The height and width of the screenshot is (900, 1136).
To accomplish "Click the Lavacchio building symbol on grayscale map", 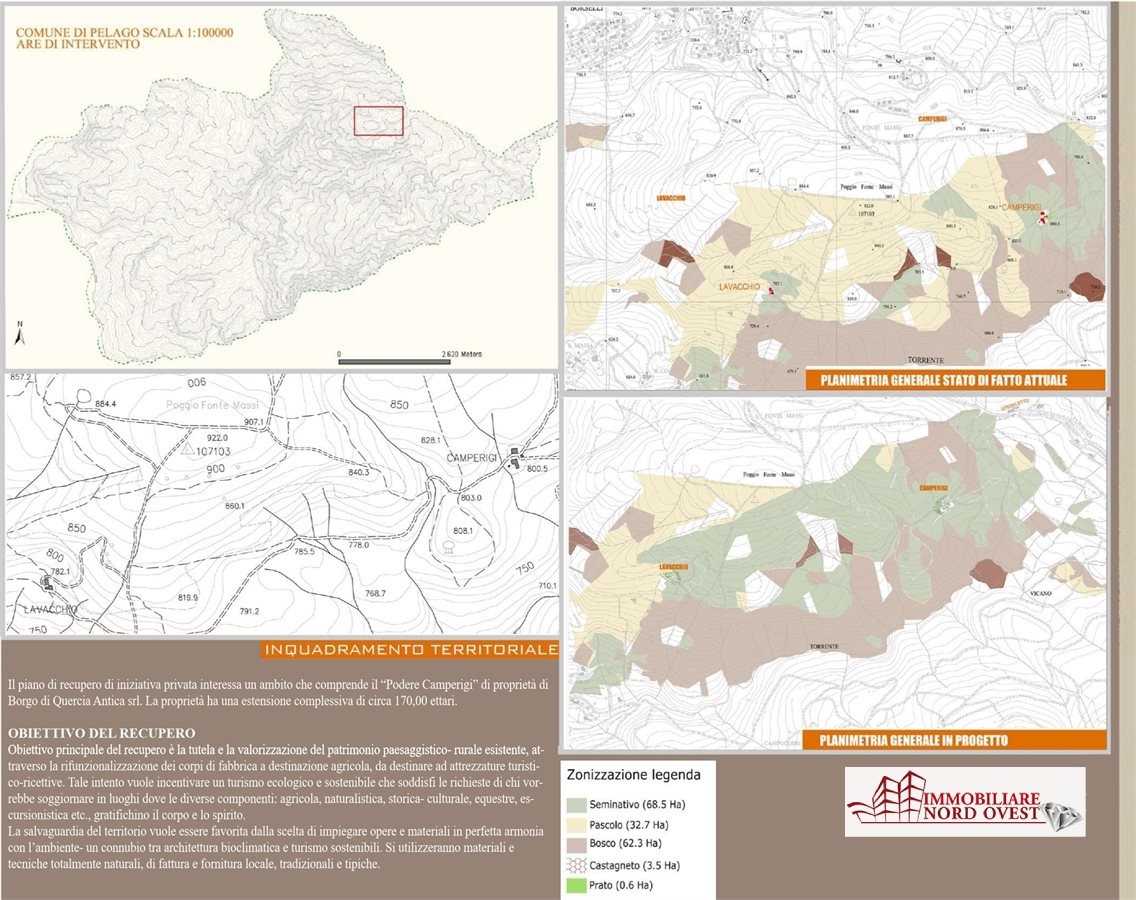I will [46, 582].
